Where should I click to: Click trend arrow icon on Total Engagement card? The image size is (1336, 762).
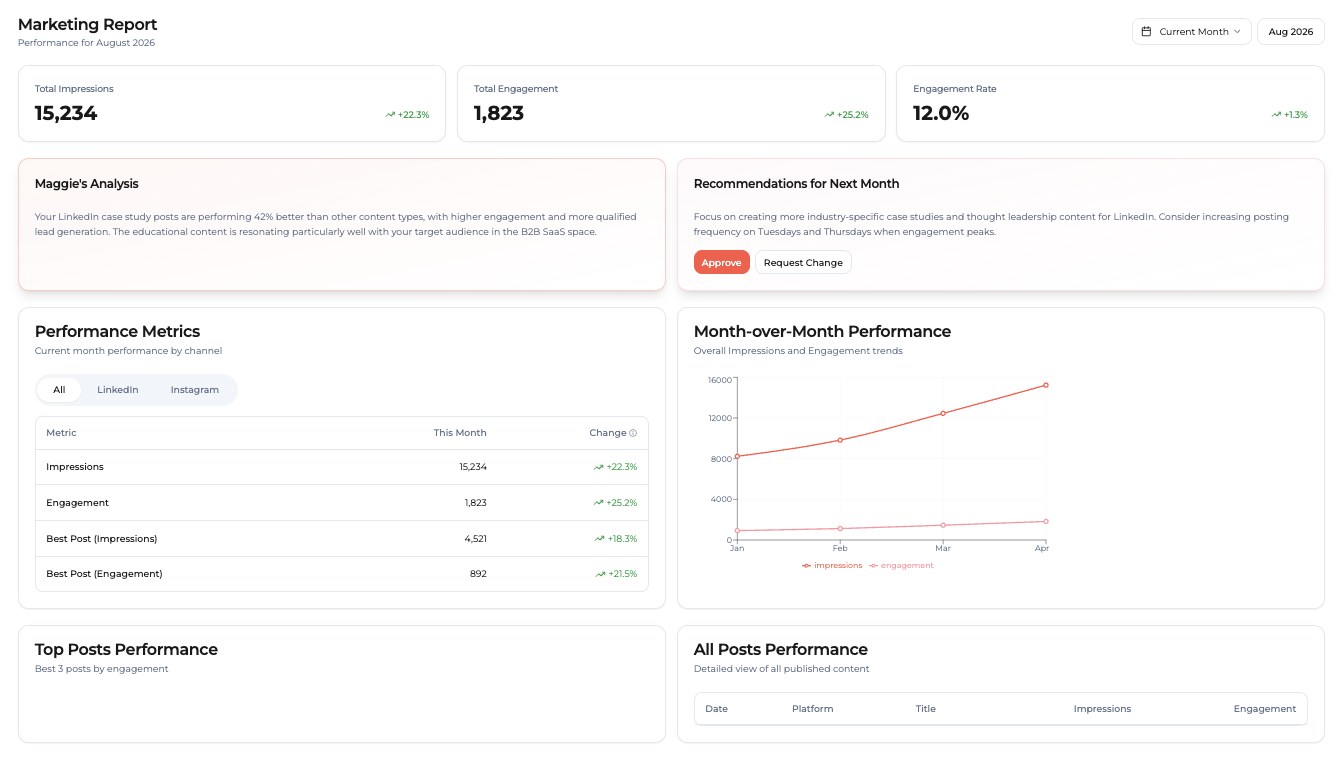coord(829,115)
